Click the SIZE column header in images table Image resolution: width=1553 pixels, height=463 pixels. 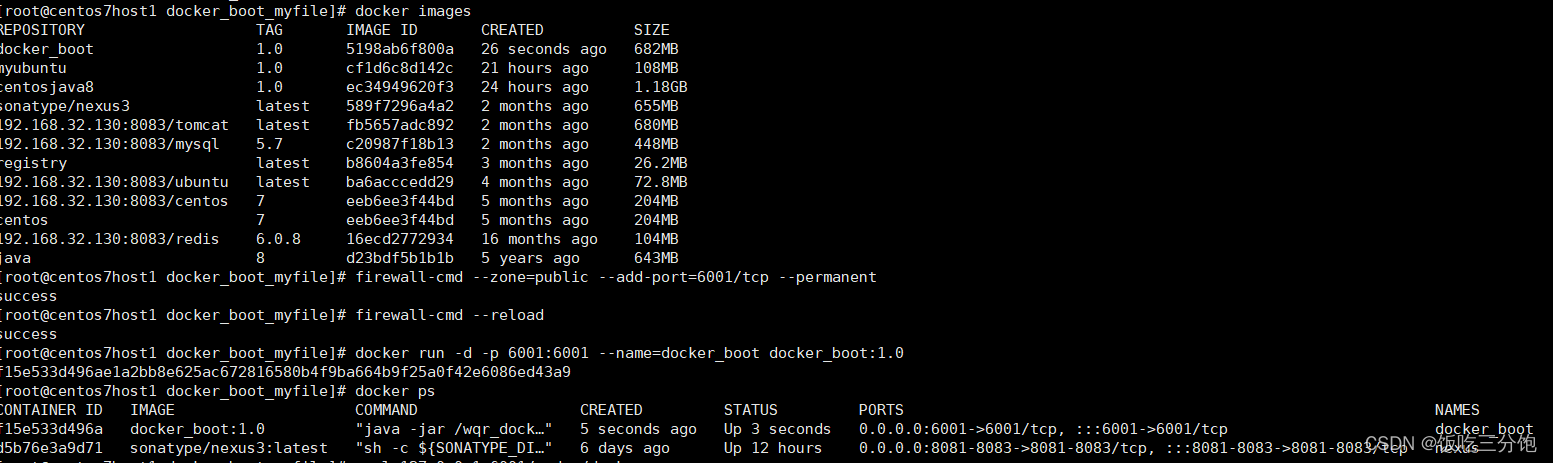(652, 30)
